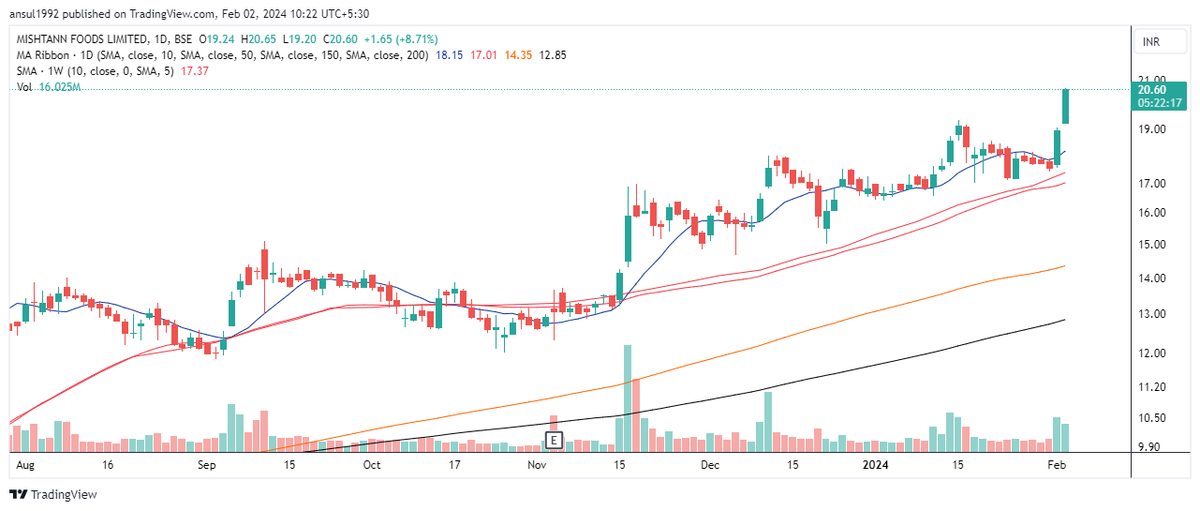Click the 12.00 price axis label
This screenshot has height=511, width=1200.
click(x=1153, y=353)
